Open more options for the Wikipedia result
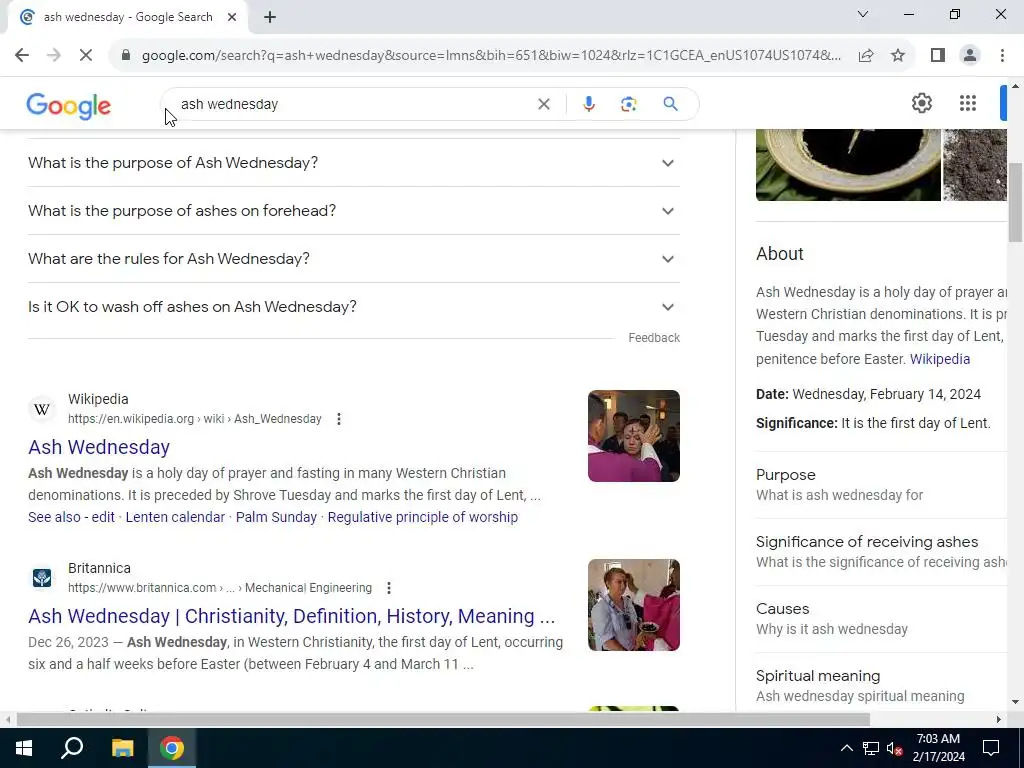 338,419
